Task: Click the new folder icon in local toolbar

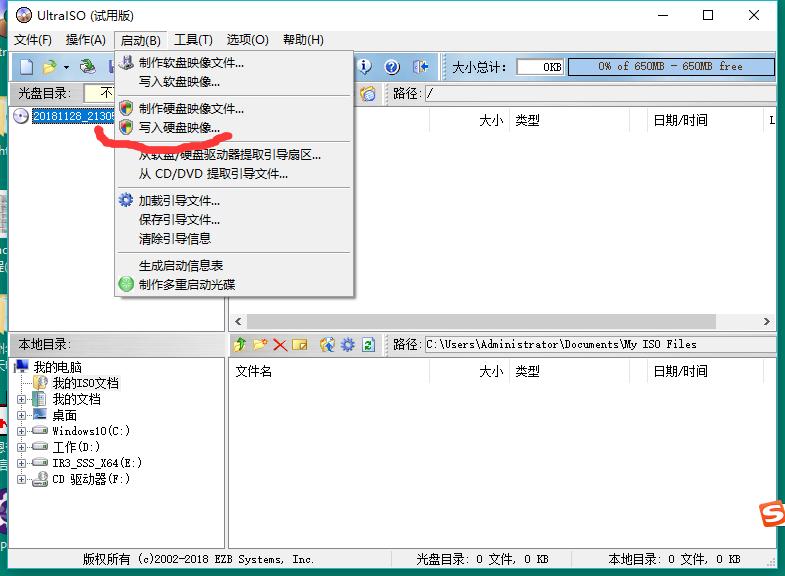Action: coord(260,344)
